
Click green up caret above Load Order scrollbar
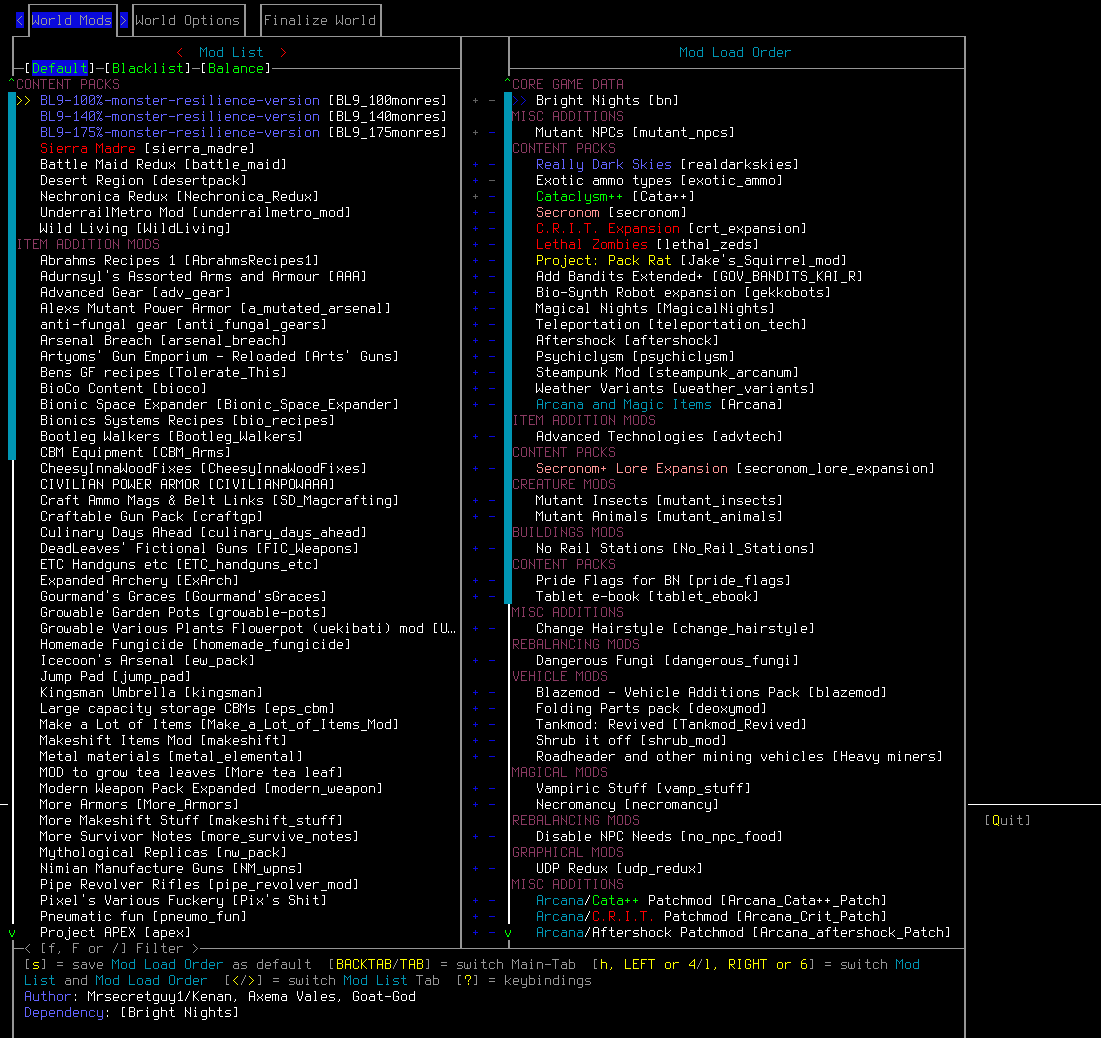pyautogui.click(x=508, y=83)
